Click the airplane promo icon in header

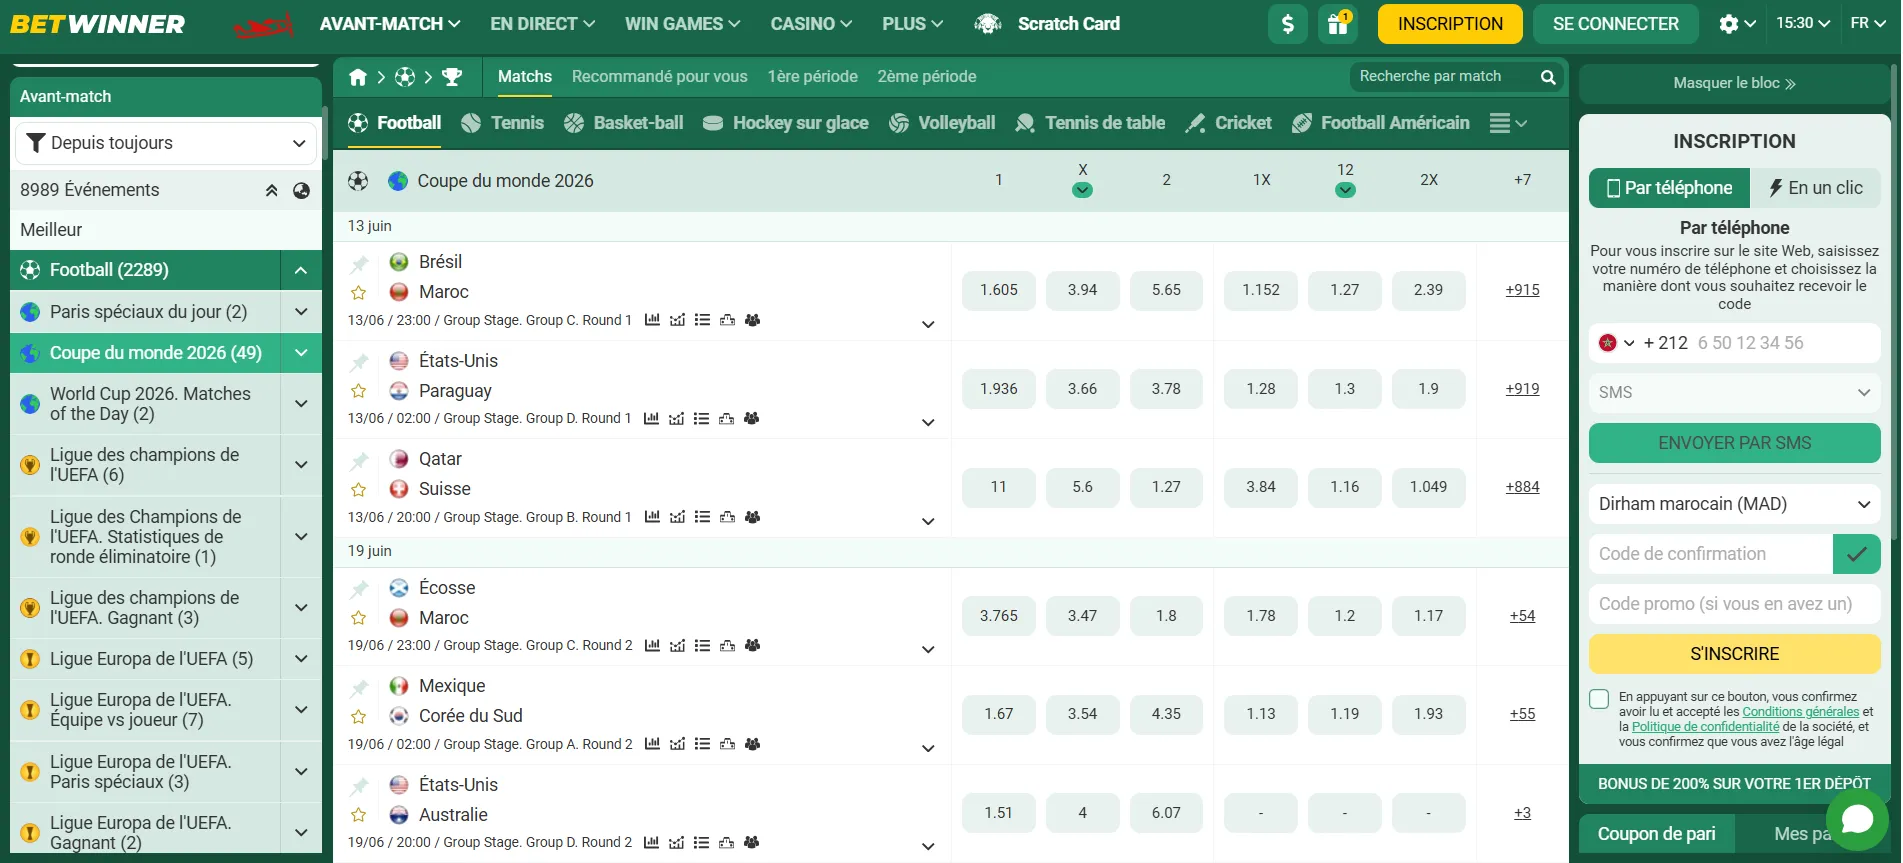coord(263,24)
